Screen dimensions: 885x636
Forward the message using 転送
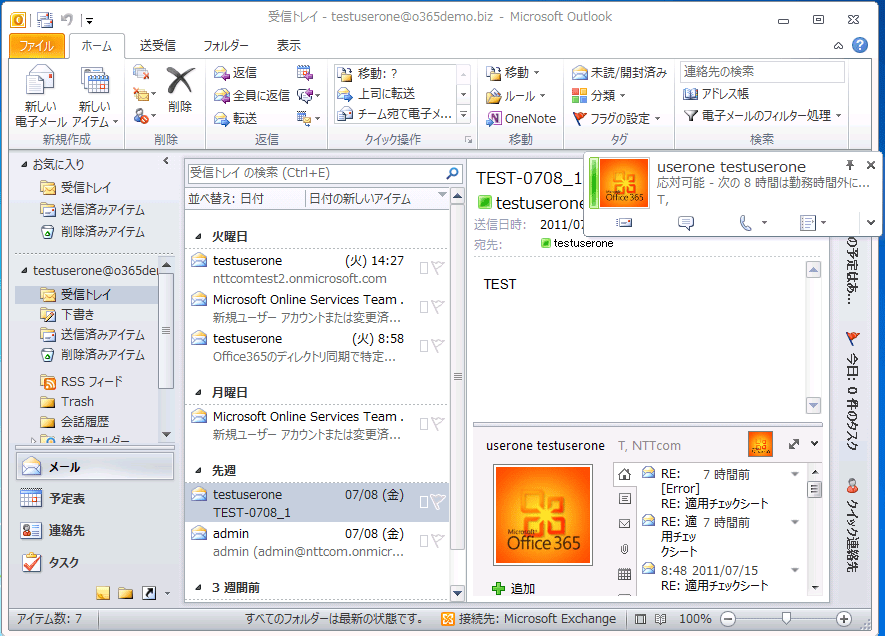[235, 119]
